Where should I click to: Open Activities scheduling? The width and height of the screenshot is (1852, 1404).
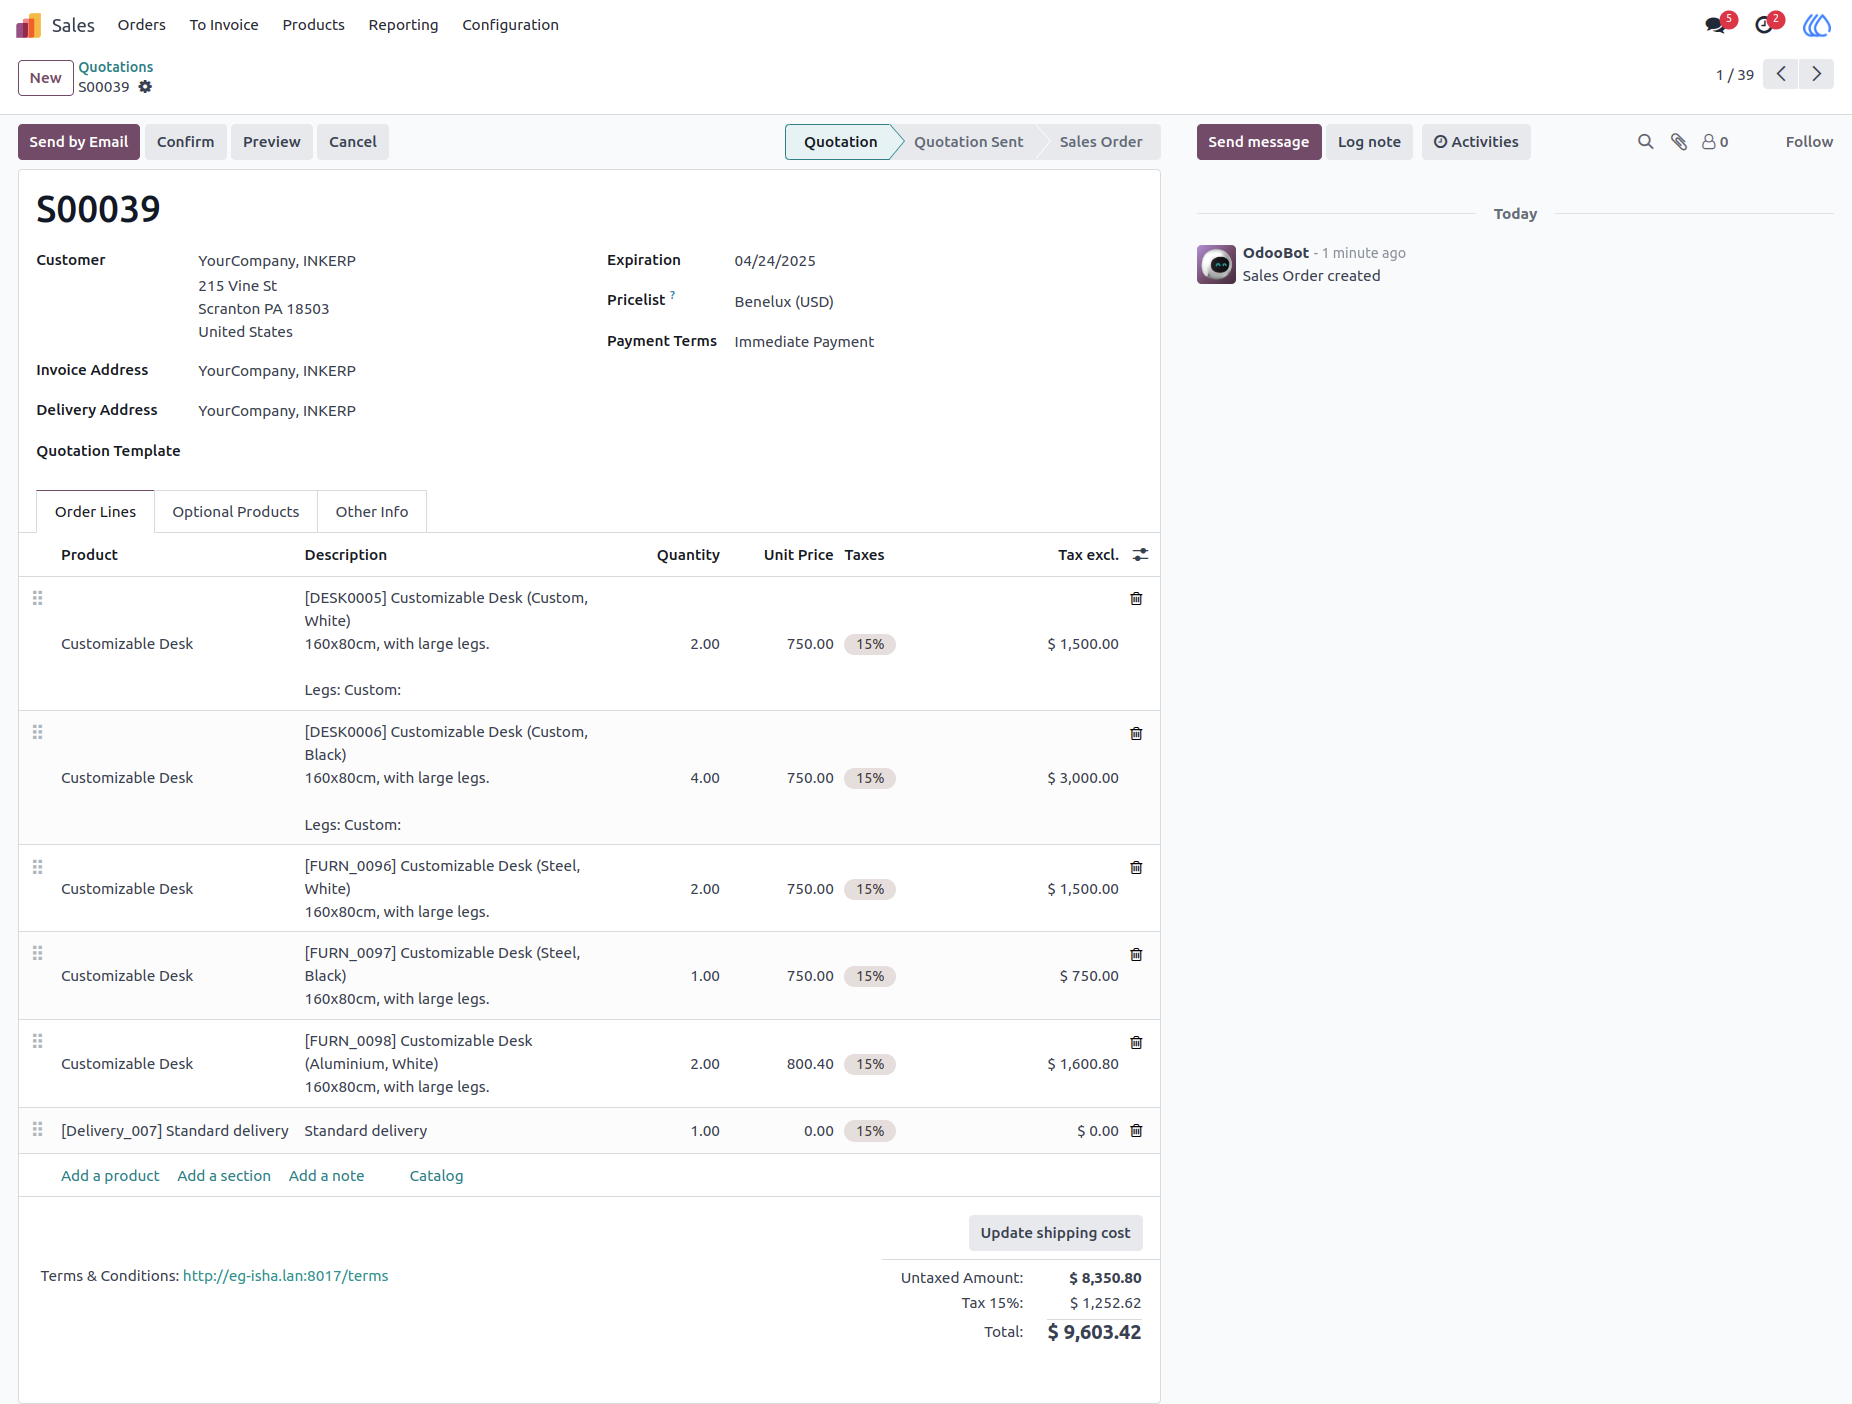click(1476, 142)
